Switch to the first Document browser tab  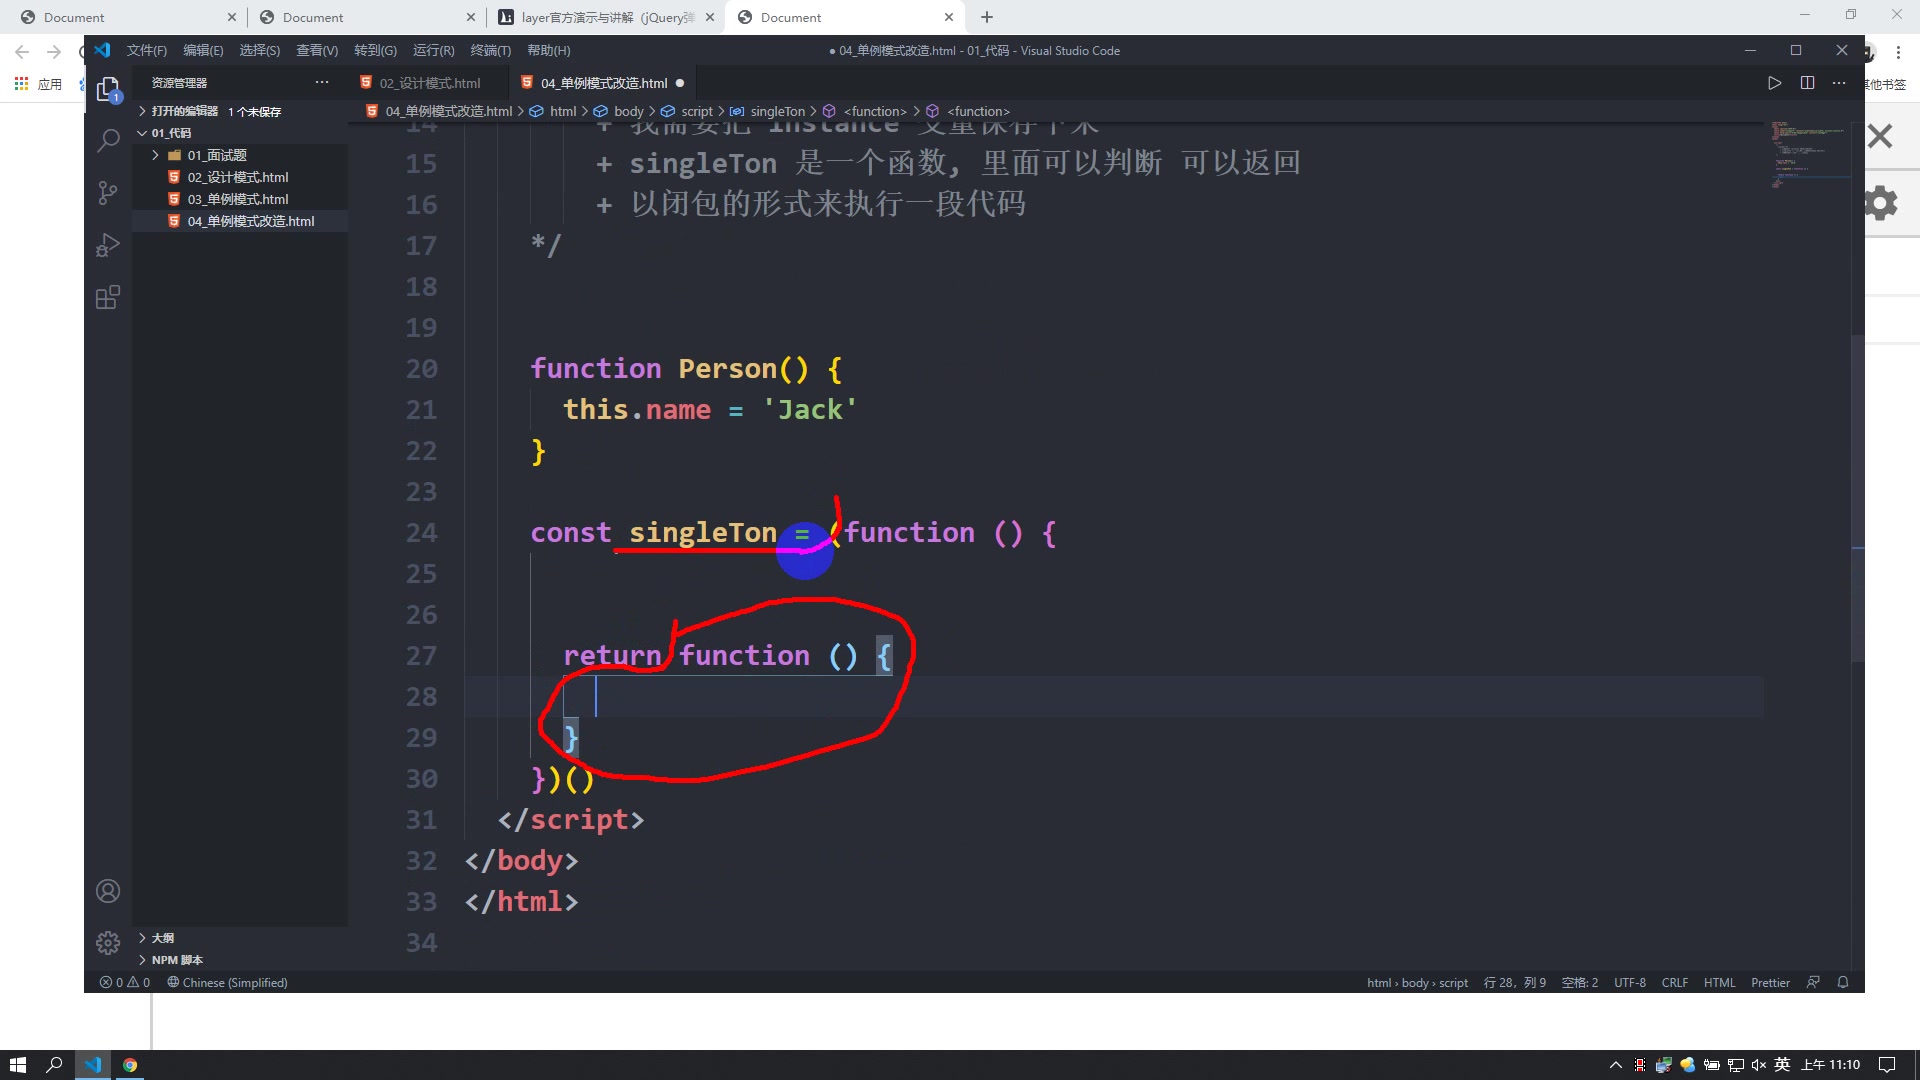click(x=126, y=17)
